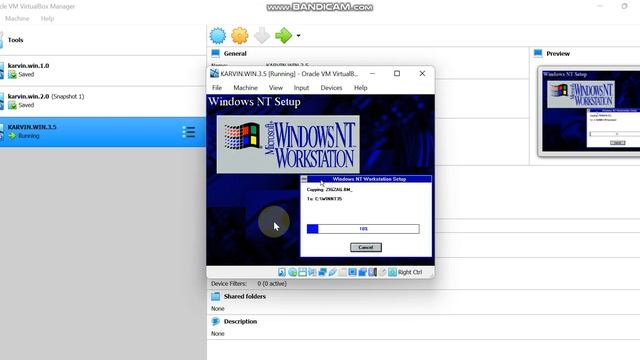Viewport: 640px width, 360px height.
Task: Open the Help menu in VirtualBox Manager
Action: (x=47, y=18)
